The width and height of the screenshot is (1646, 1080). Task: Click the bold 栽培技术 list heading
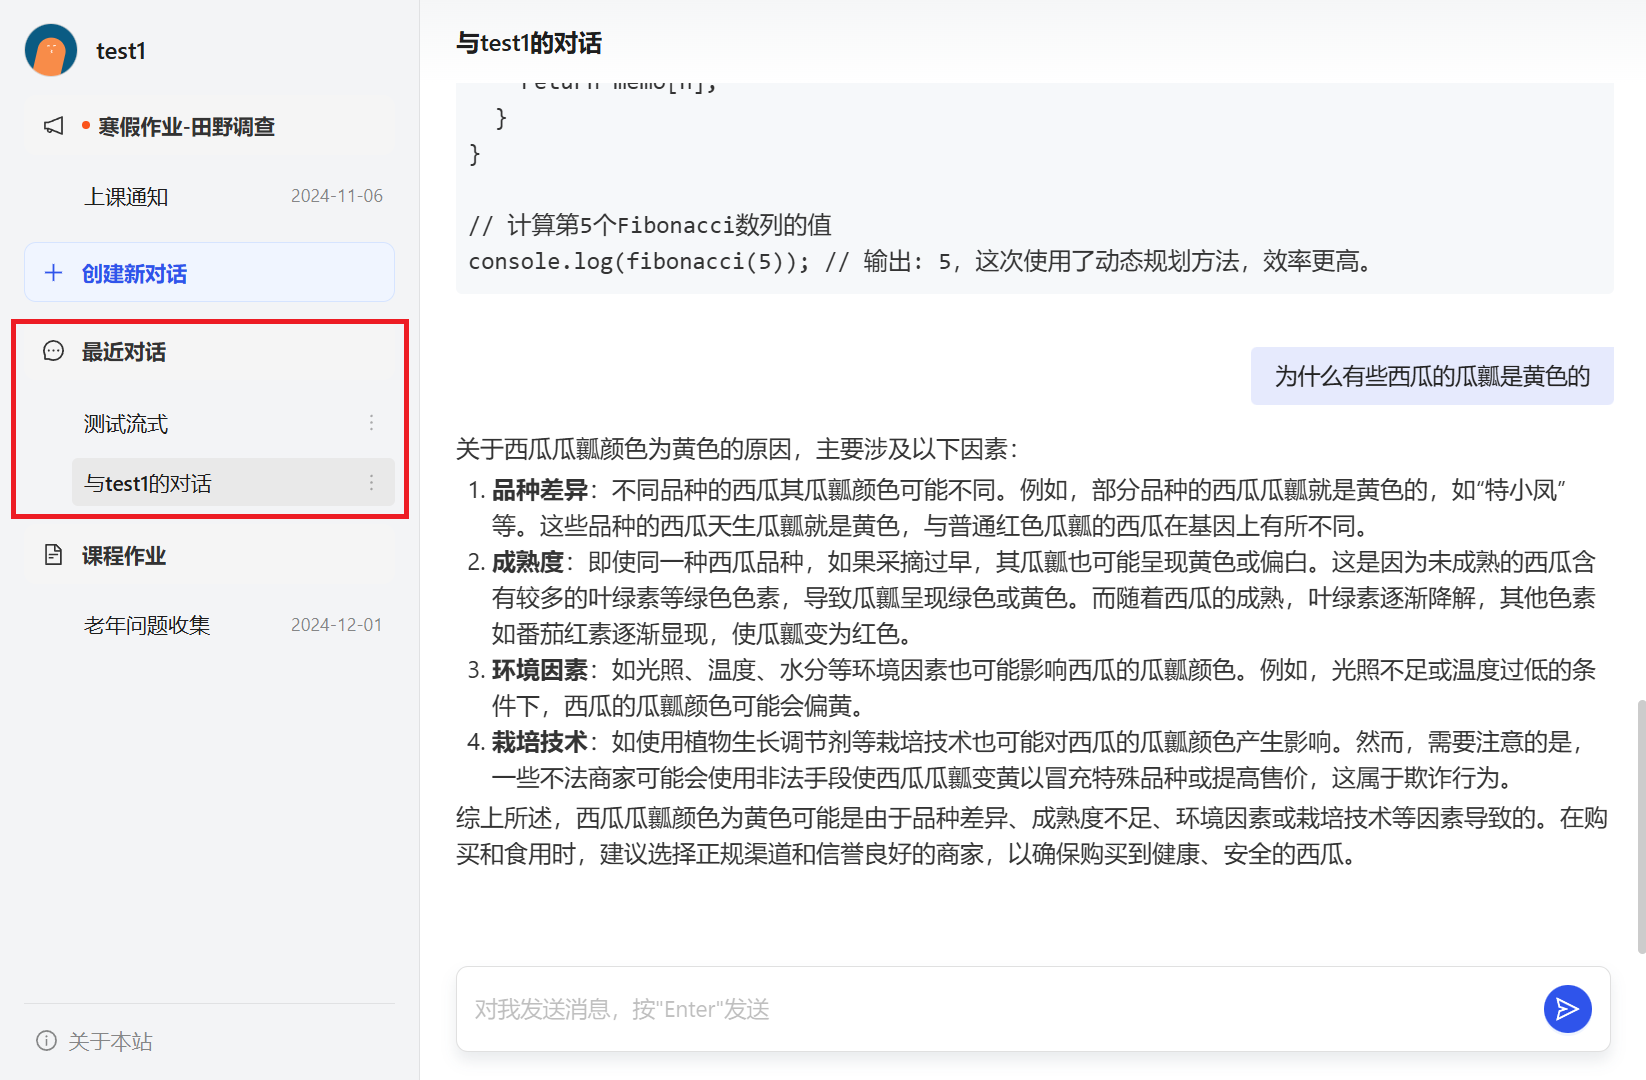540,742
